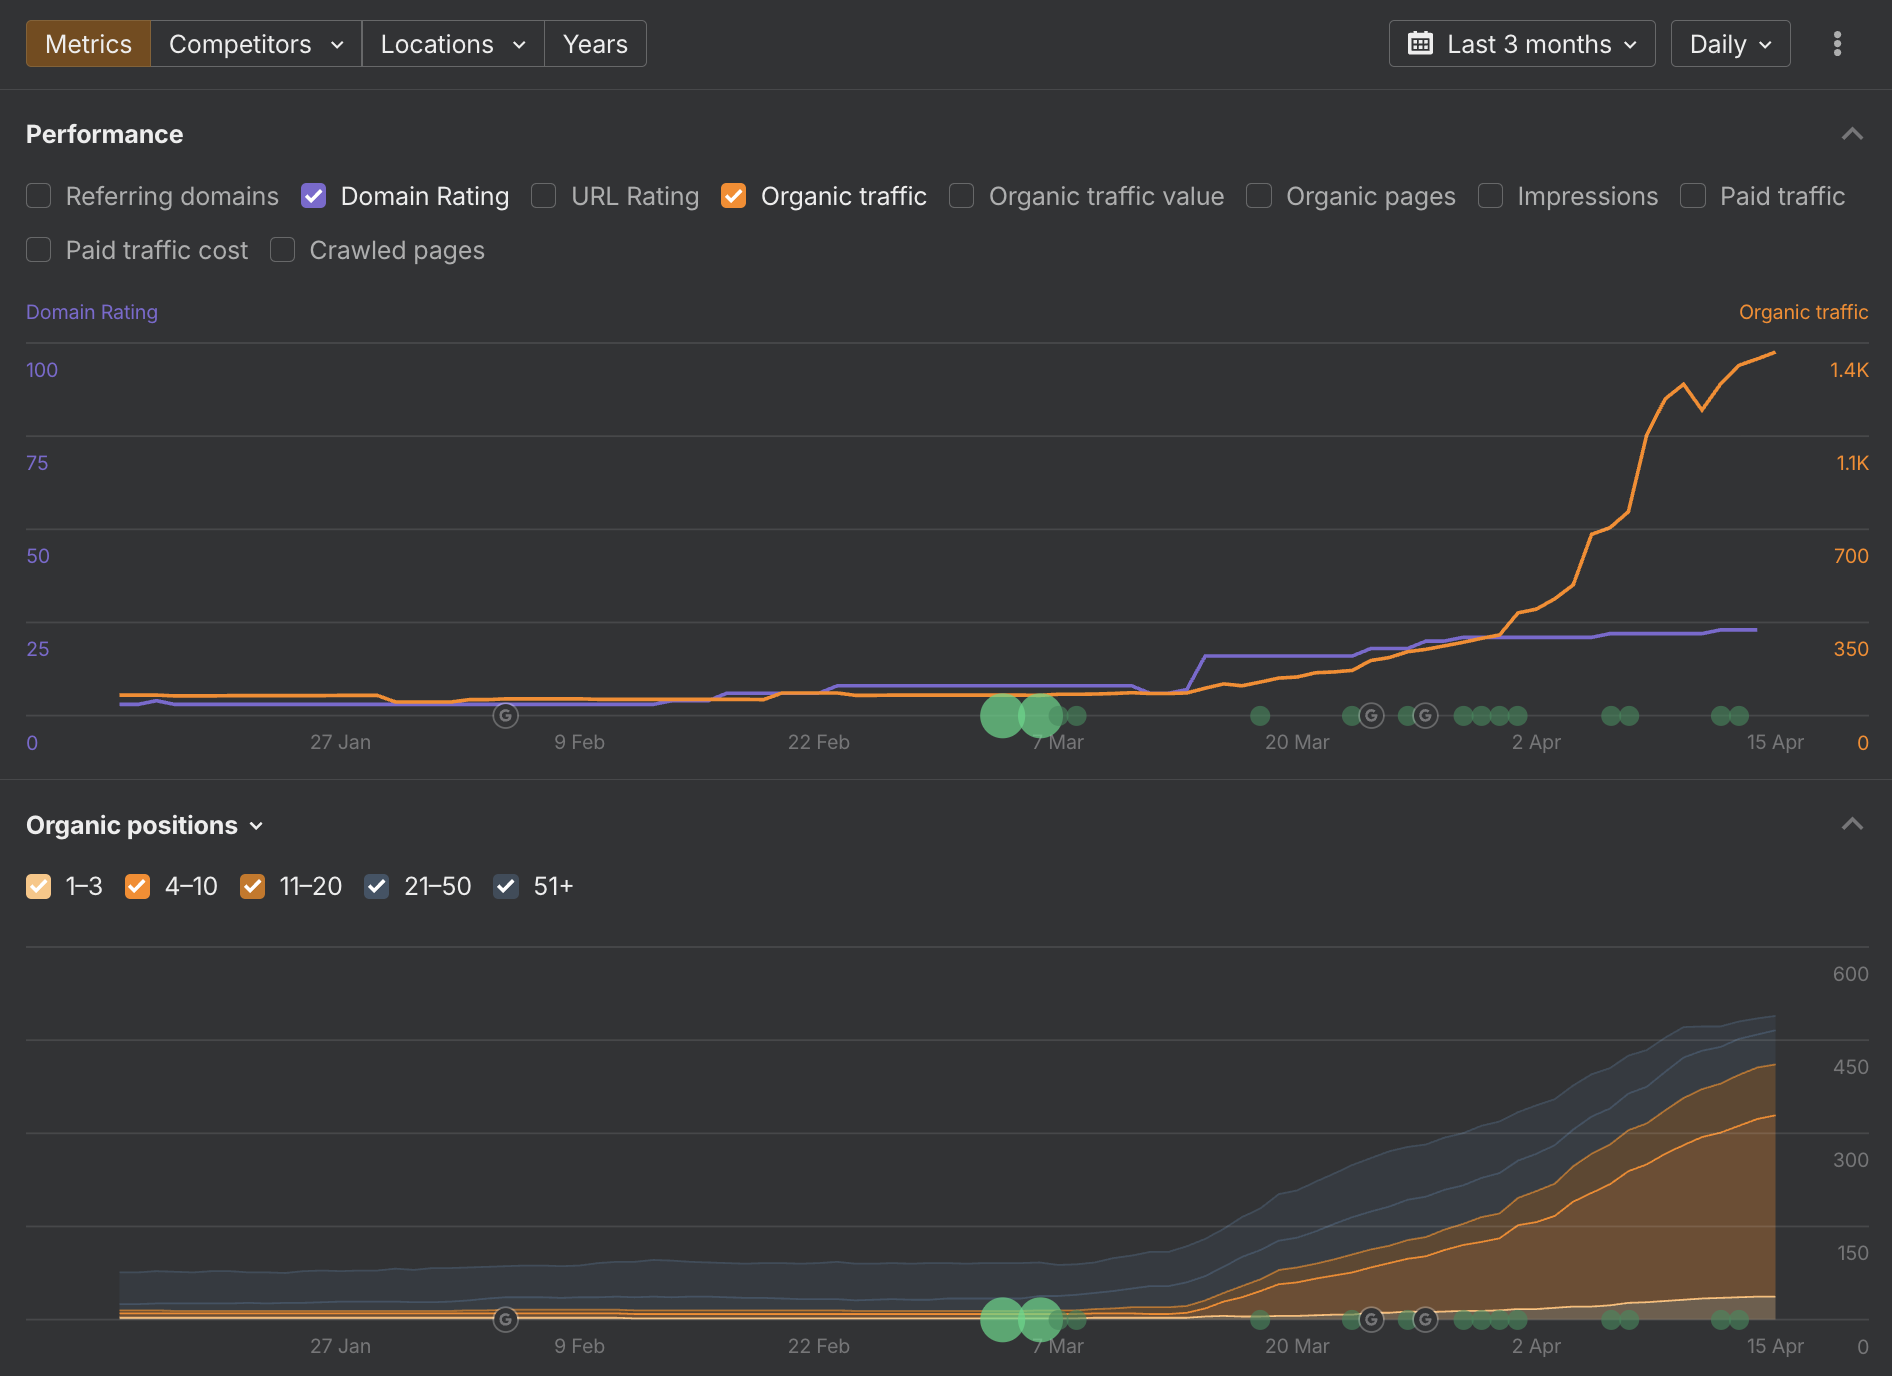Image resolution: width=1892 pixels, height=1376 pixels.
Task: Click the Organic traffic axis label
Action: [1803, 312]
